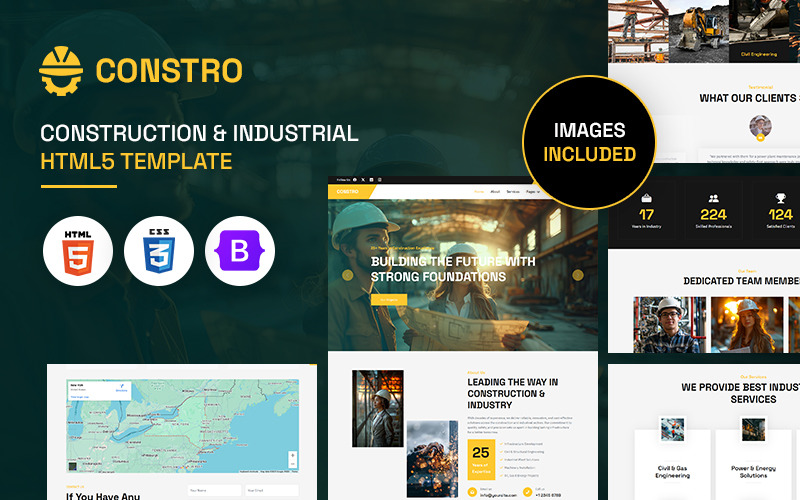Click the Images Included circular badge
The height and width of the screenshot is (500, 800).
(589, 142)
